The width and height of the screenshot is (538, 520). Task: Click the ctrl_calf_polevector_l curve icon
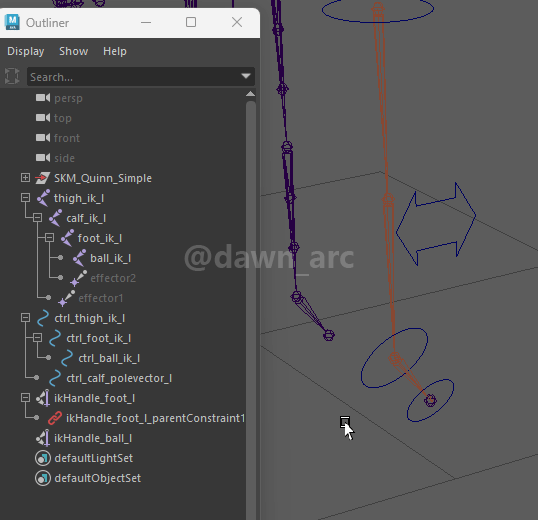(55, 378)
